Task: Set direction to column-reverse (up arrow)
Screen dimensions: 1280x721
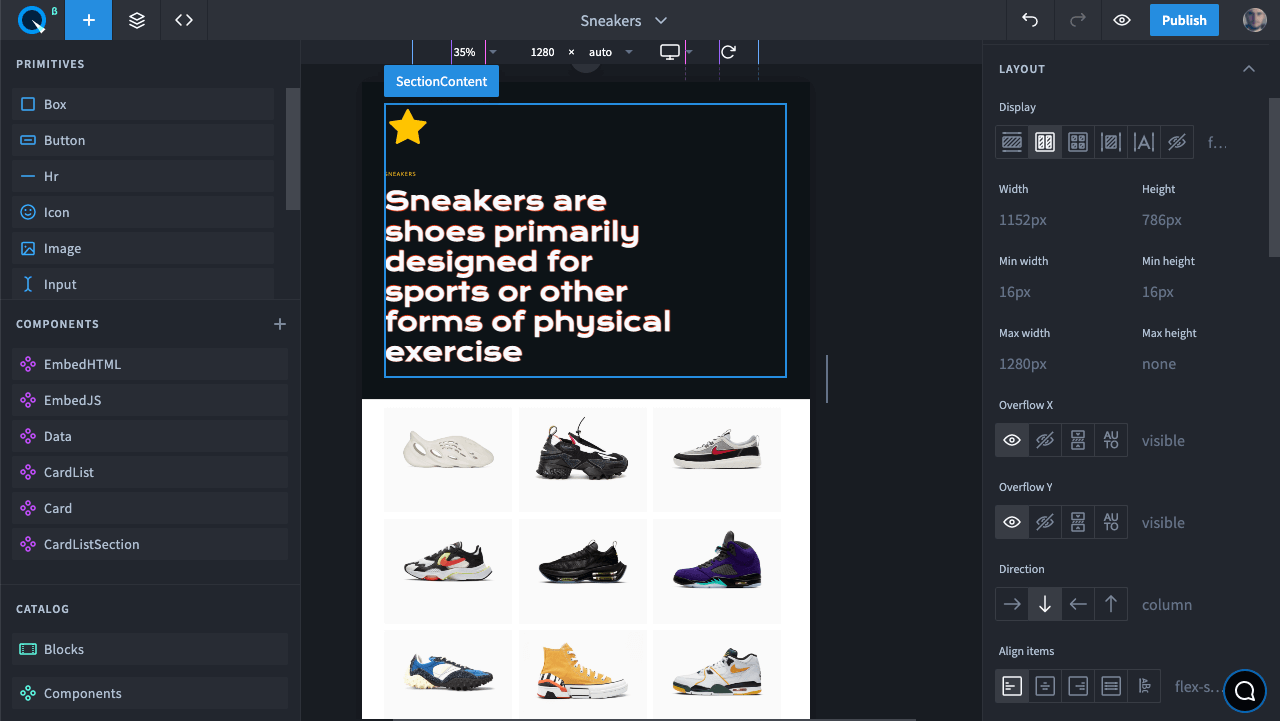Action: coord(1111,604)
